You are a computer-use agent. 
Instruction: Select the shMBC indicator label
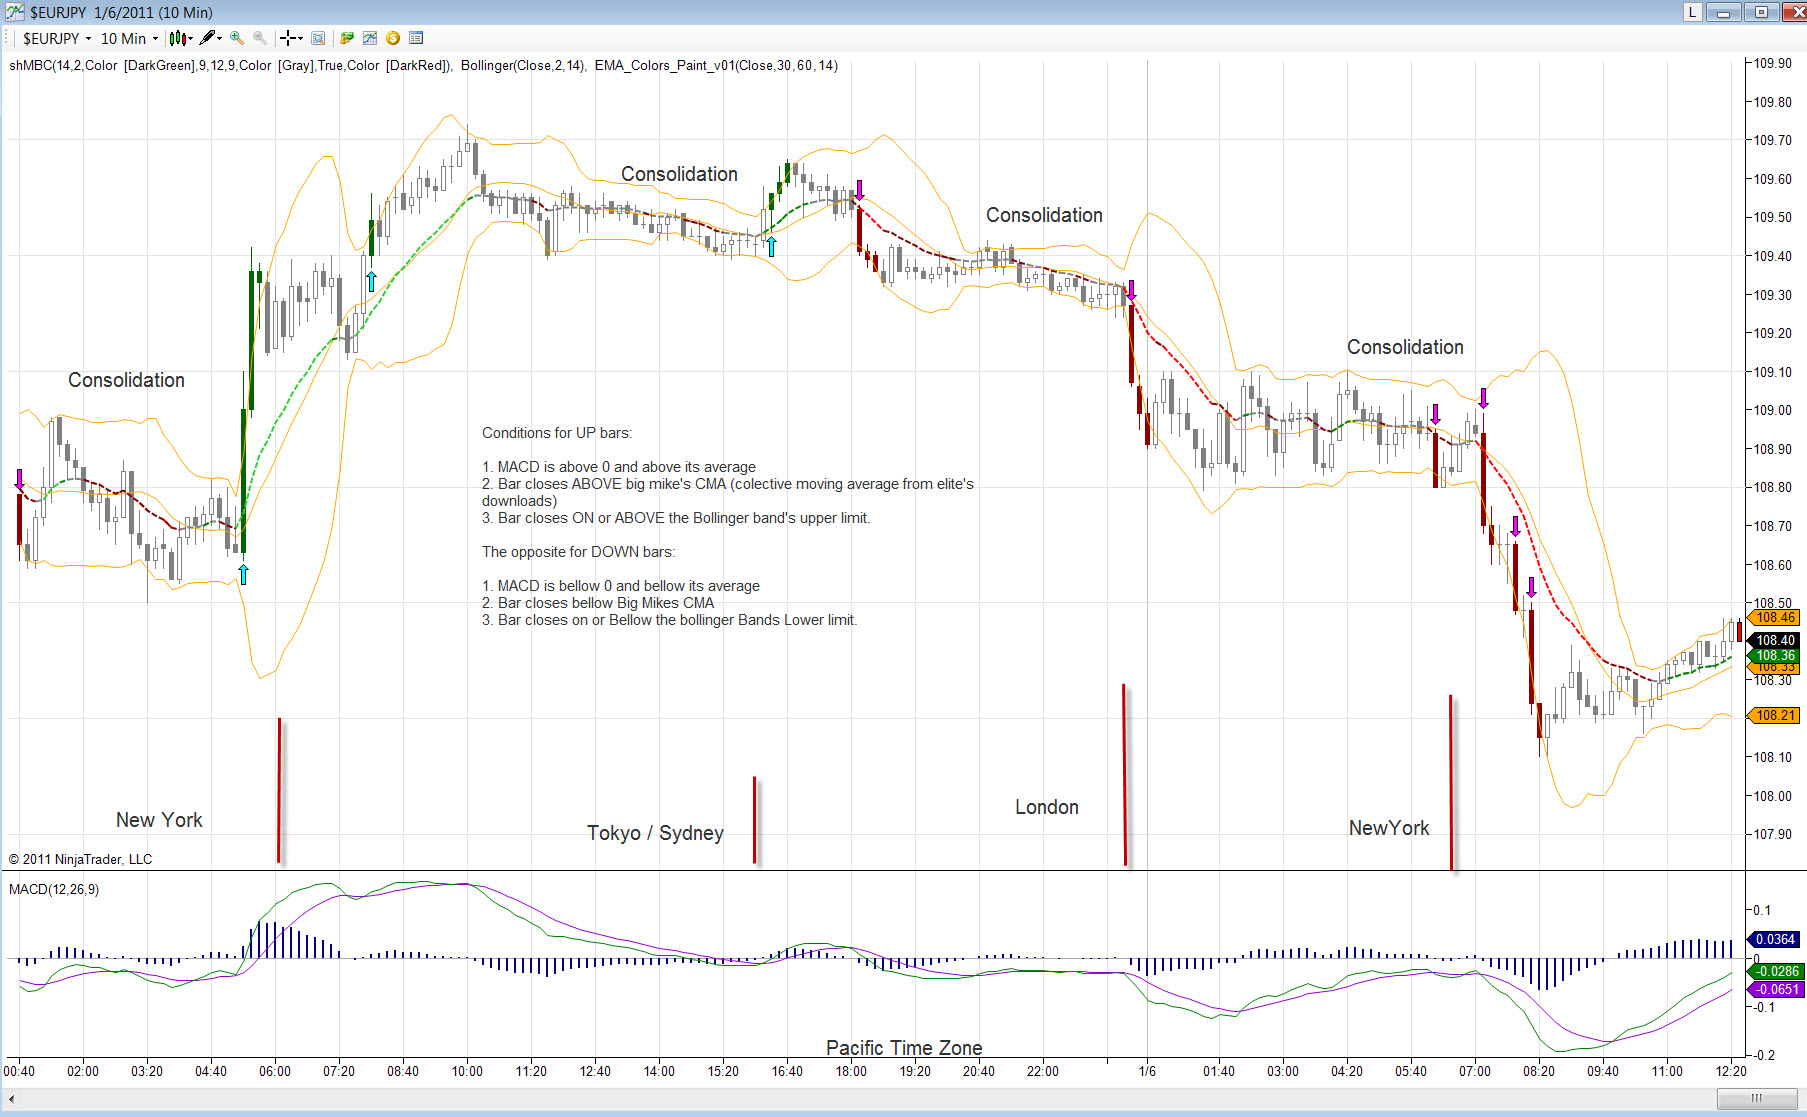(231, 66)
